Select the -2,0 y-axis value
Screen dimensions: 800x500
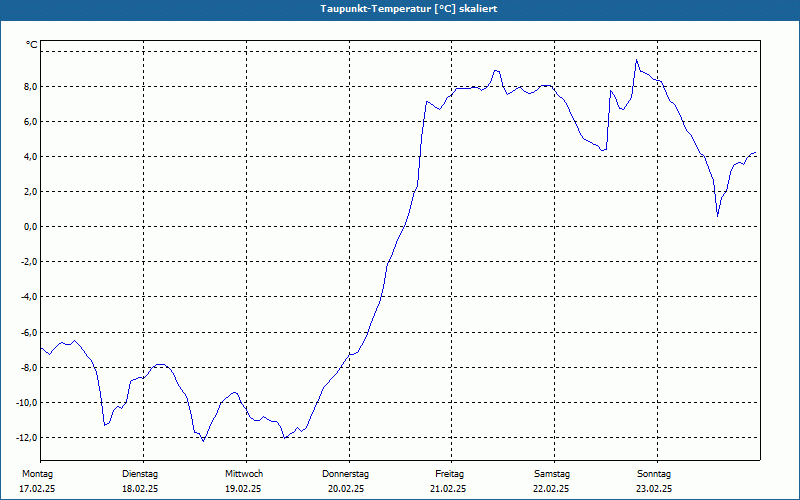click(x=29, y=262)
